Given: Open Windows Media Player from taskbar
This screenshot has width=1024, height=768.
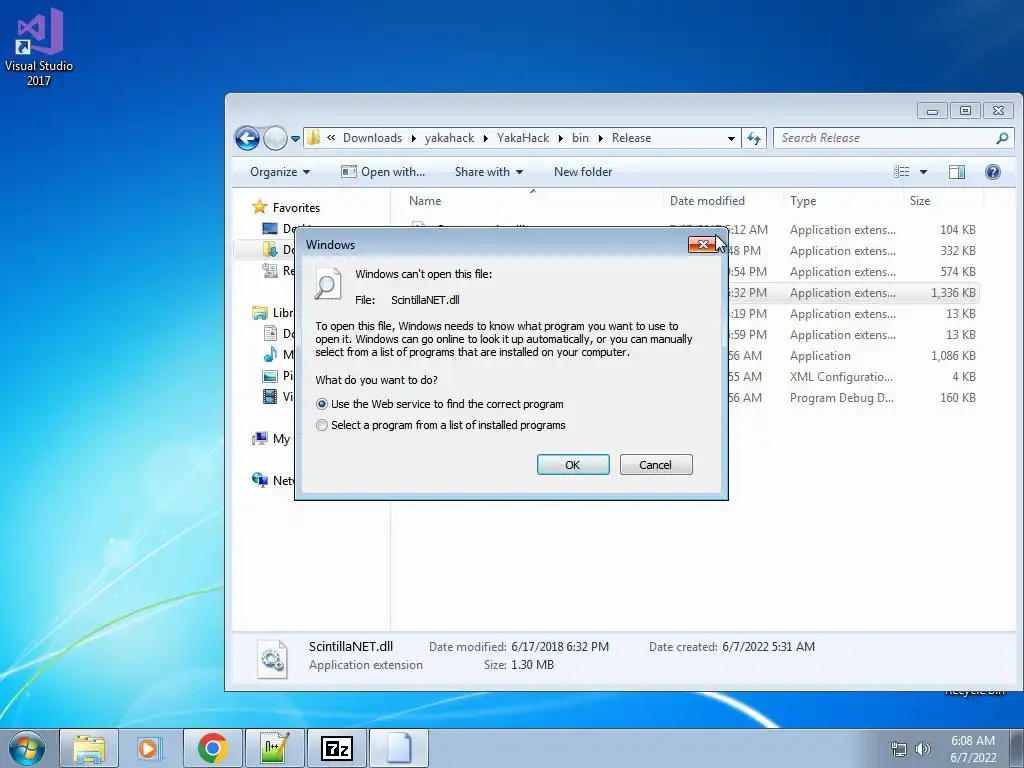Looking at the screenshot, I should click(150, 748).
